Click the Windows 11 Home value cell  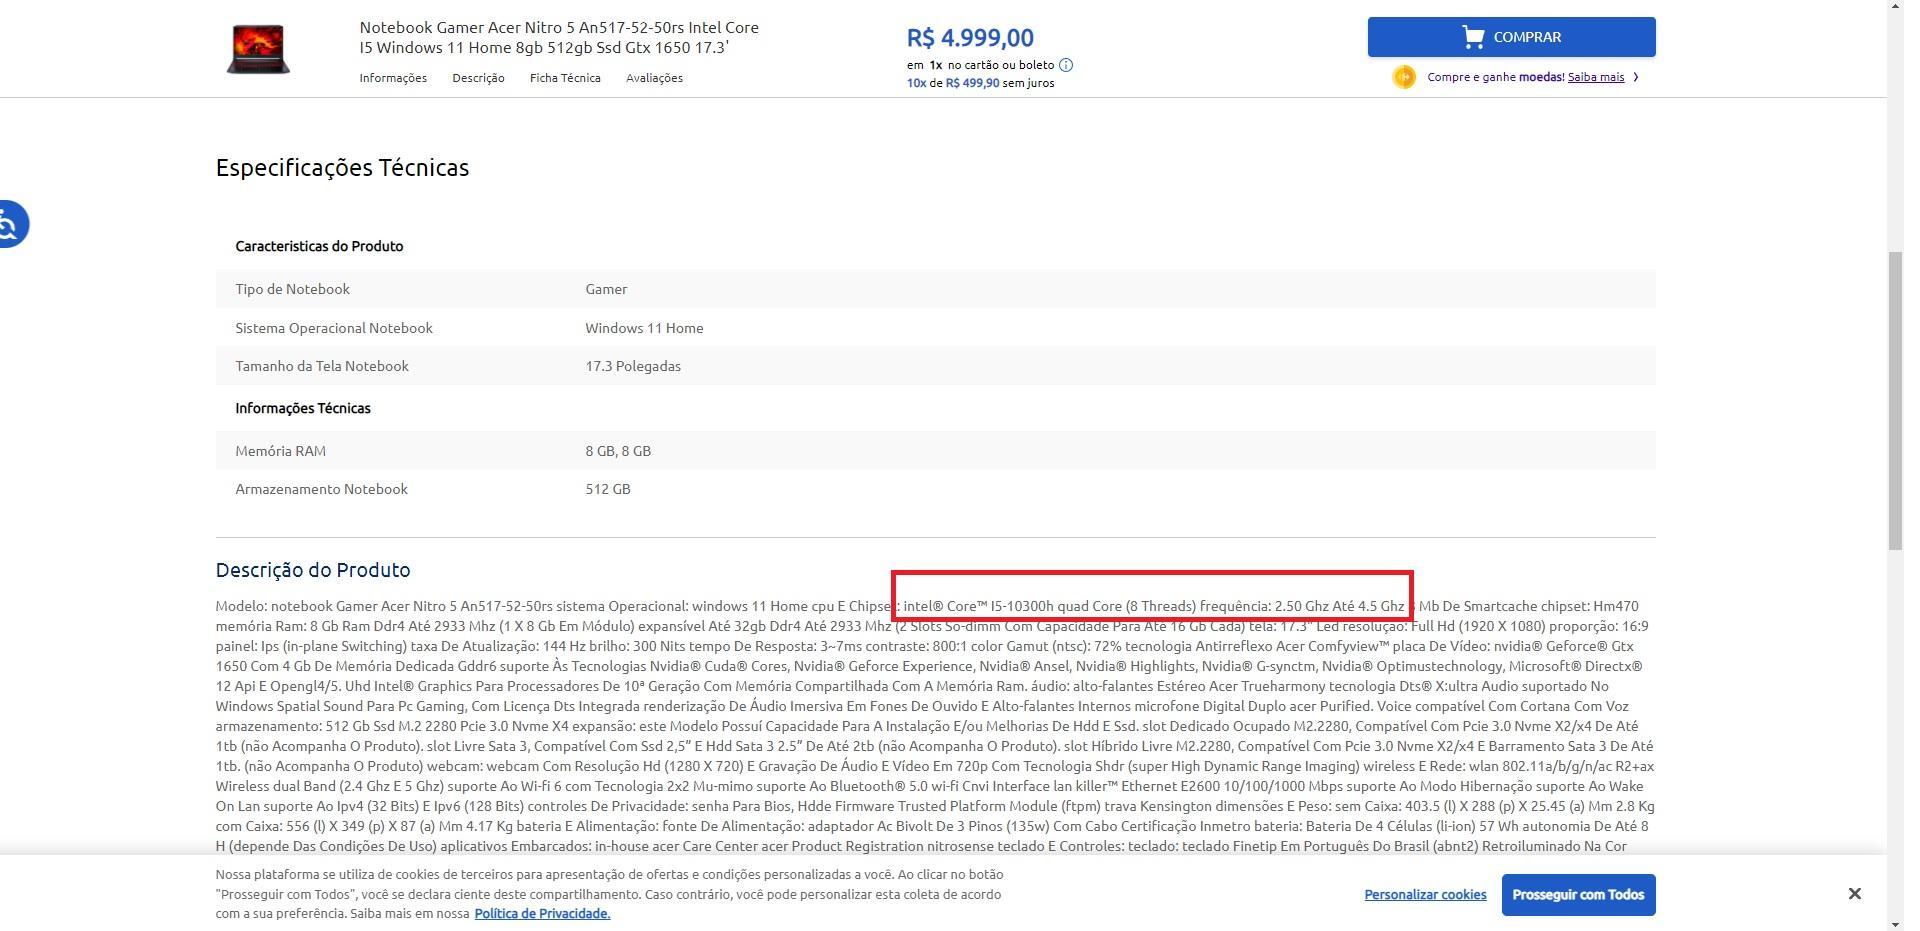coord(644,328)
